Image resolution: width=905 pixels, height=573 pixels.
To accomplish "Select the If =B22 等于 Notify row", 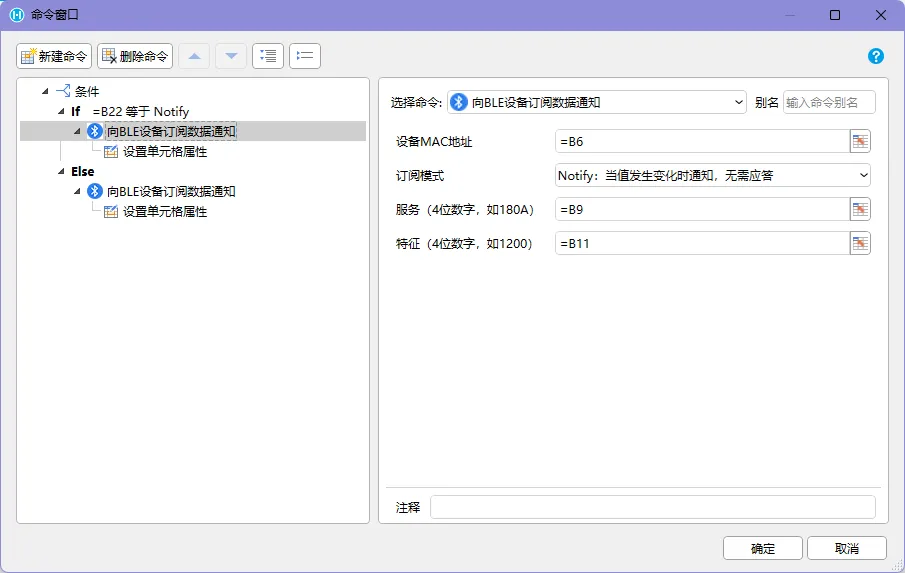I will pos(130,111).
